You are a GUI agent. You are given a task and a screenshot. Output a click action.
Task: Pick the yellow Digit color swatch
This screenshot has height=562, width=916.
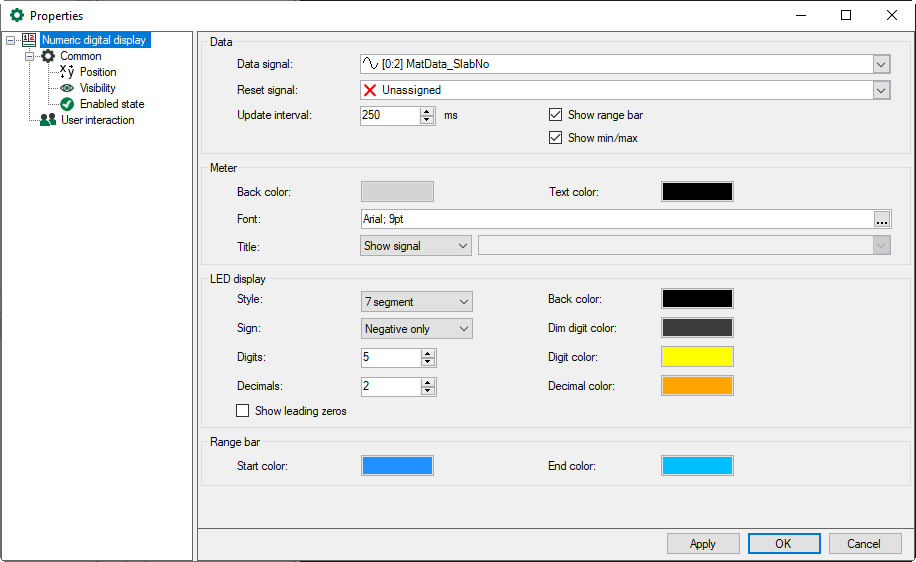tap(697, 357)
